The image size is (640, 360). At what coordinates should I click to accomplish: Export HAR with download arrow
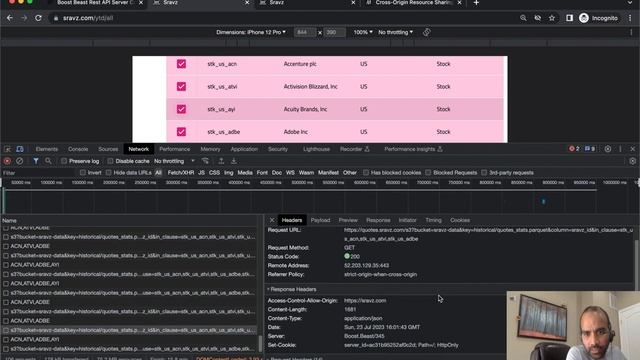(234, 161)
